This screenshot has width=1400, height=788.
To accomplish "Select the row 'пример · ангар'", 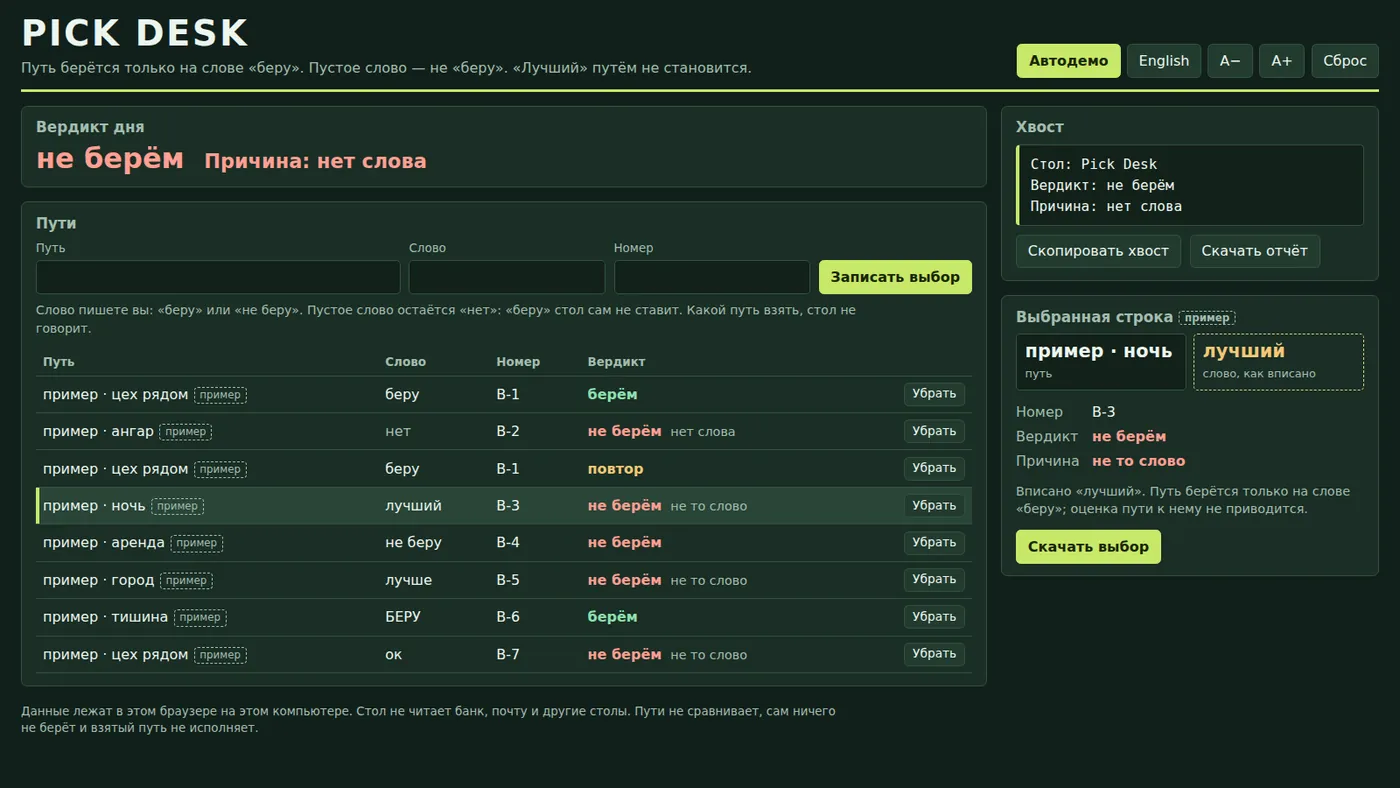I will 504,432.
